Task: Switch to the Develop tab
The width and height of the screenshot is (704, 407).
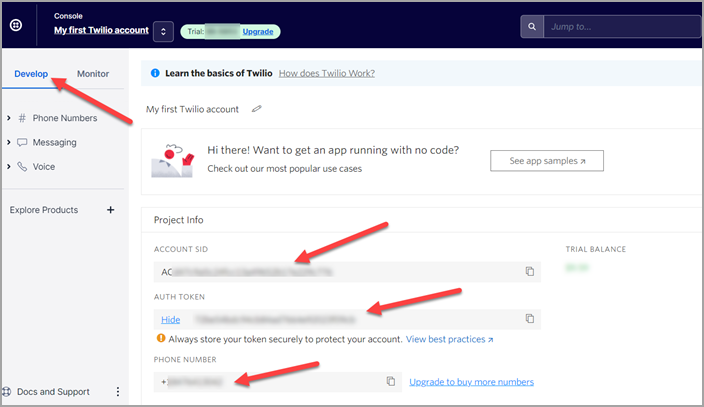Action: (31, 74)
